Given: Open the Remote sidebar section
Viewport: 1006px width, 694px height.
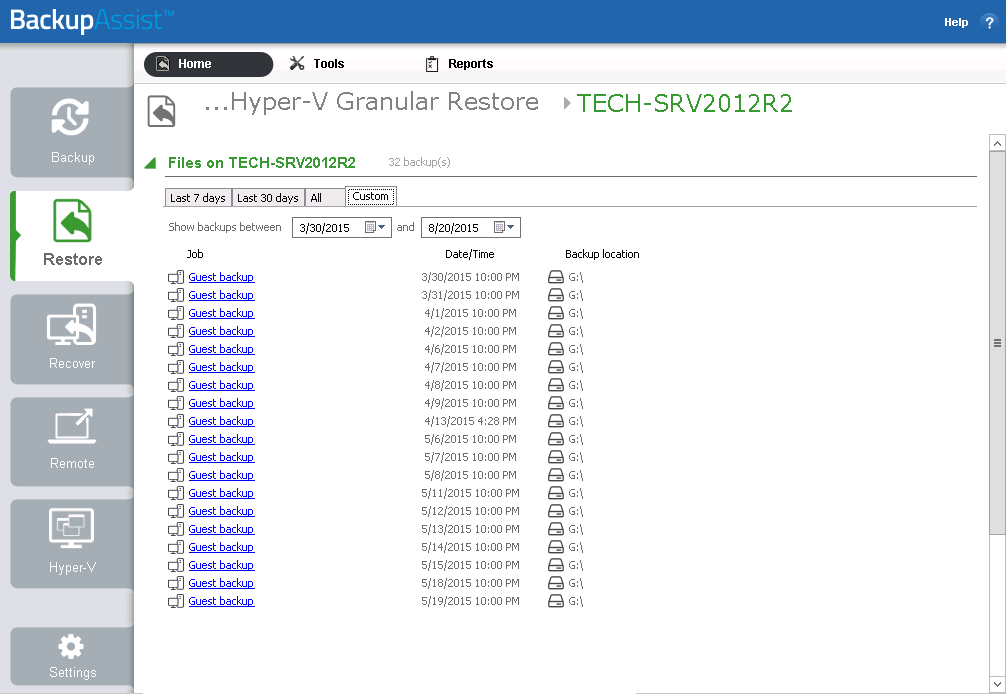Looking at the screenshot, I should [72, 441].
